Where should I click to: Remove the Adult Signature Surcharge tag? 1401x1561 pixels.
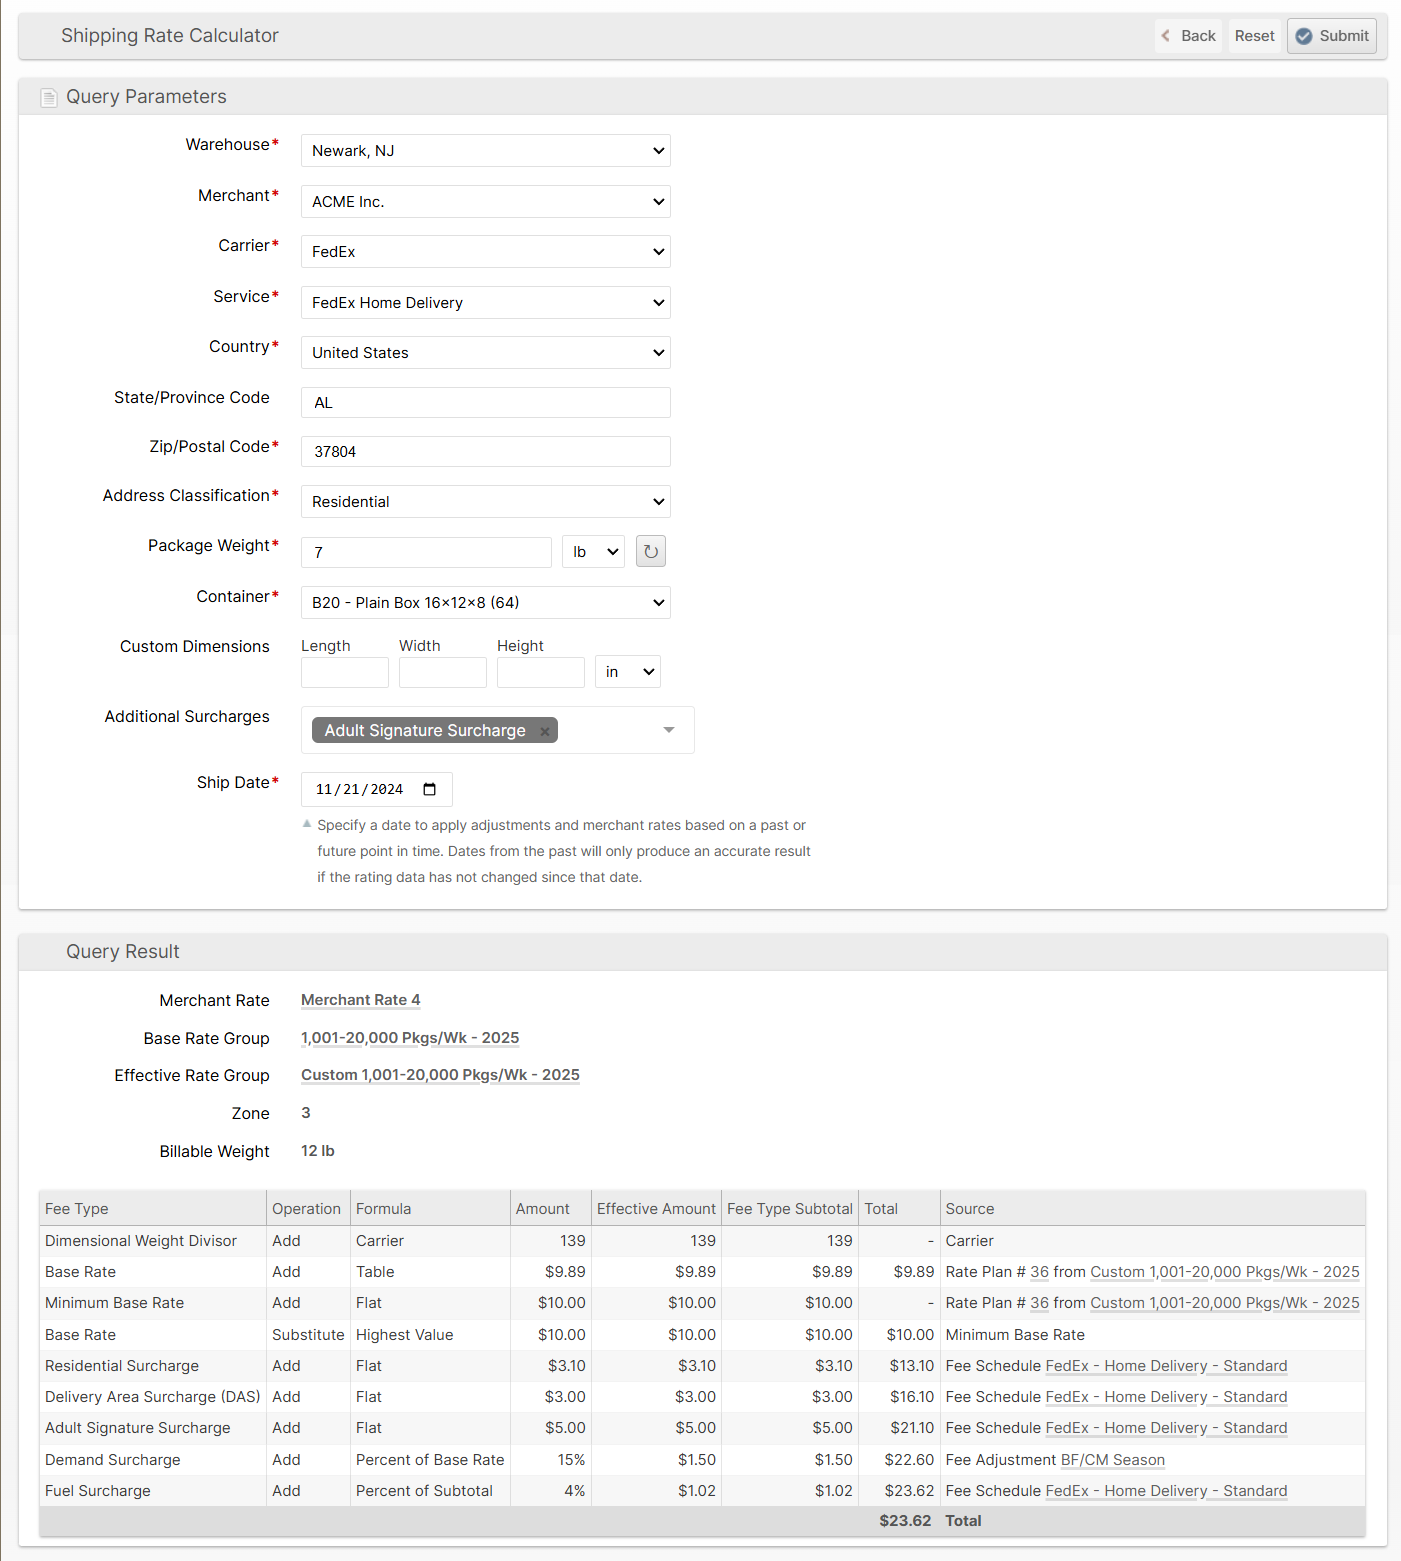[545, 732]
